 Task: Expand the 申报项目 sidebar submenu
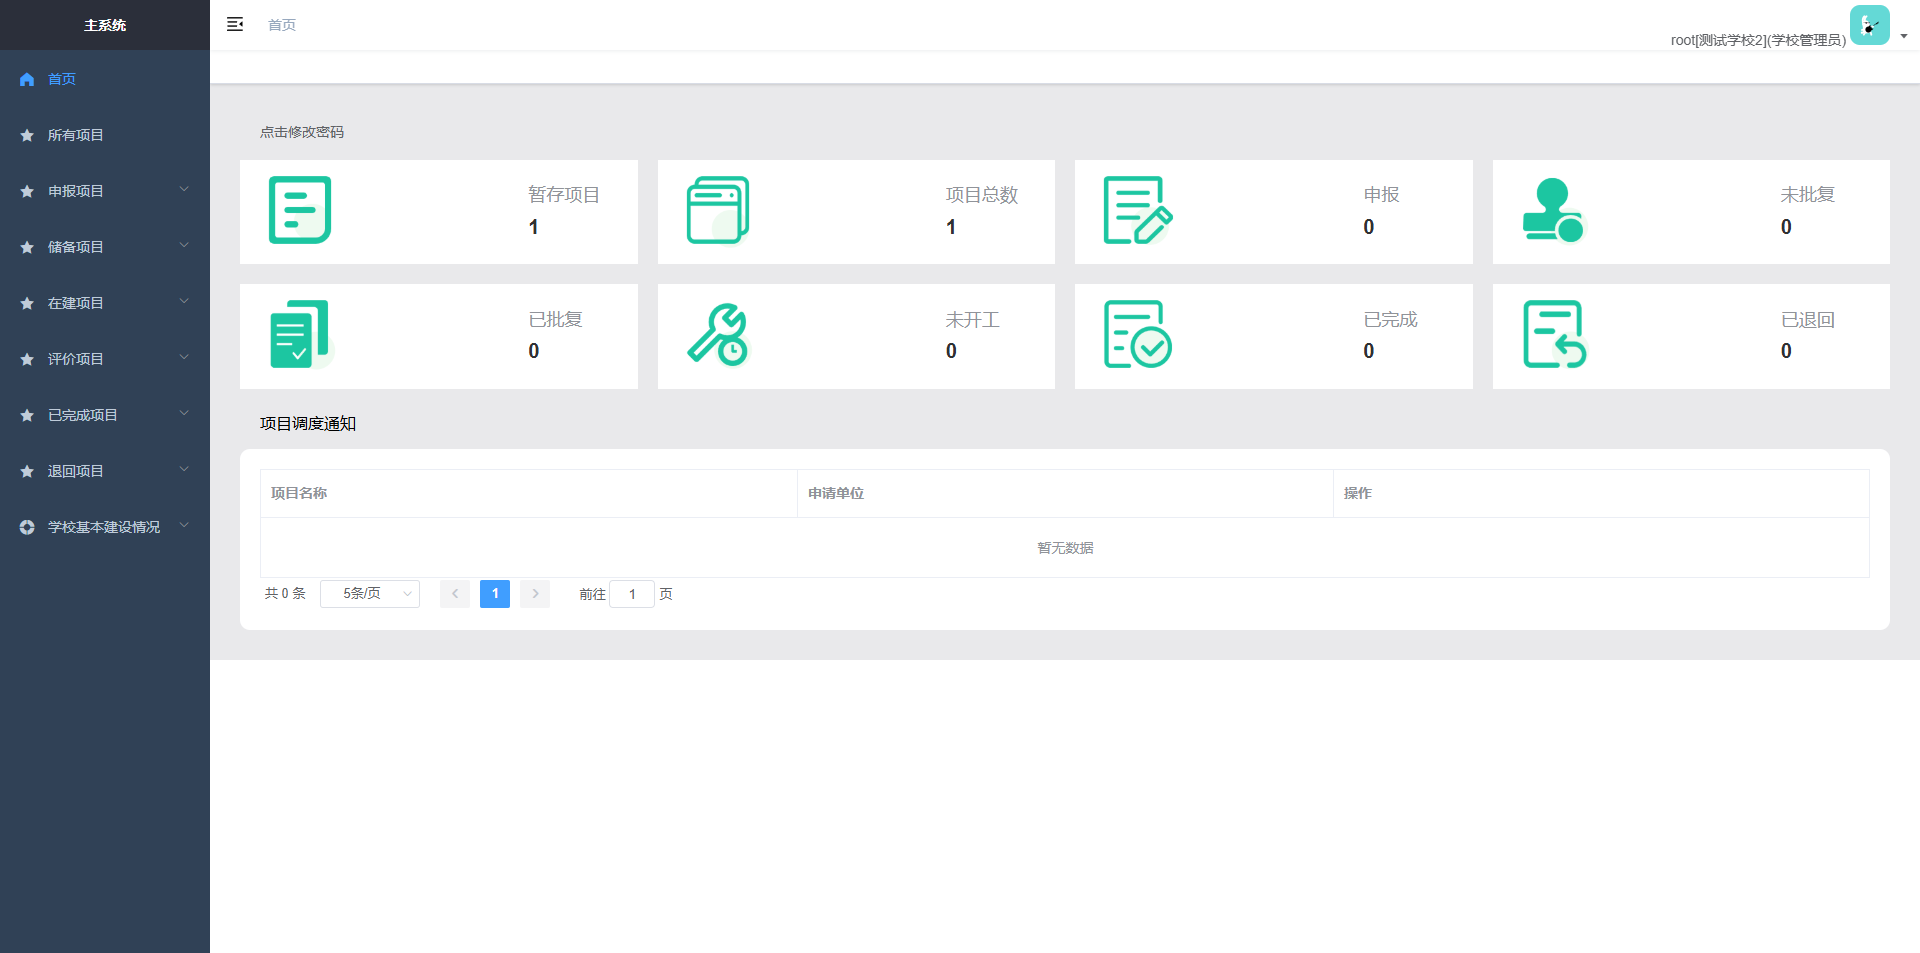click(x=105, y=191)
